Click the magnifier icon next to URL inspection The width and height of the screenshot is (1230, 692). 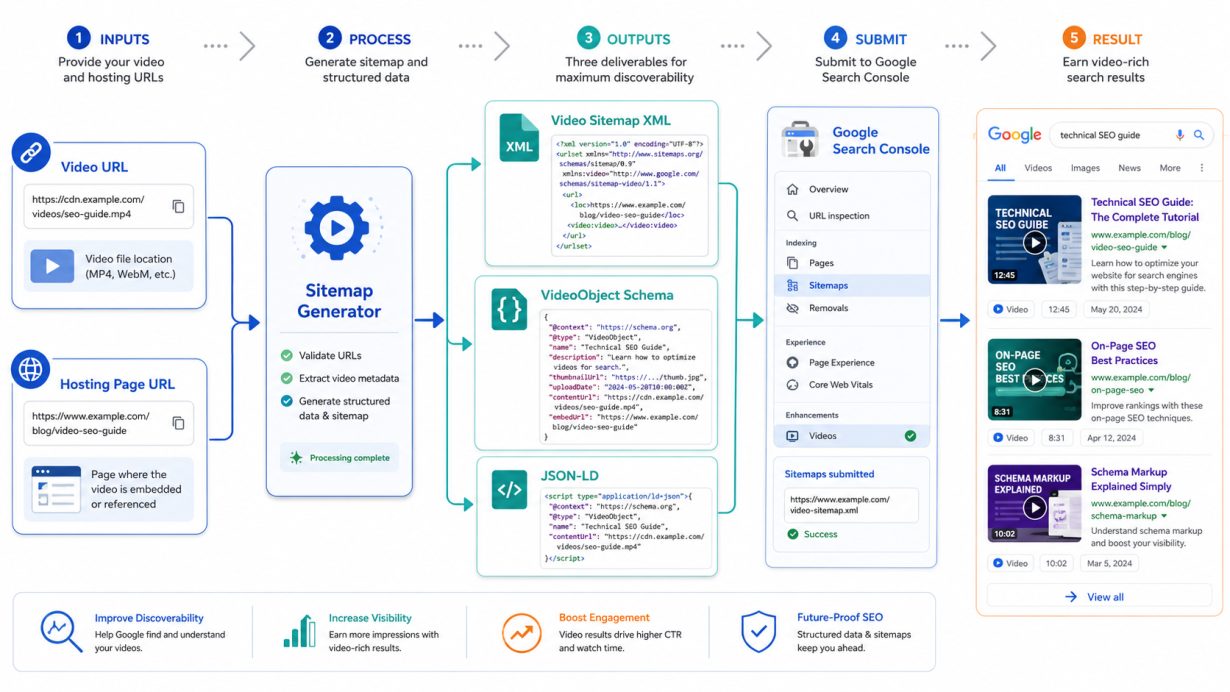click(792, 215)
